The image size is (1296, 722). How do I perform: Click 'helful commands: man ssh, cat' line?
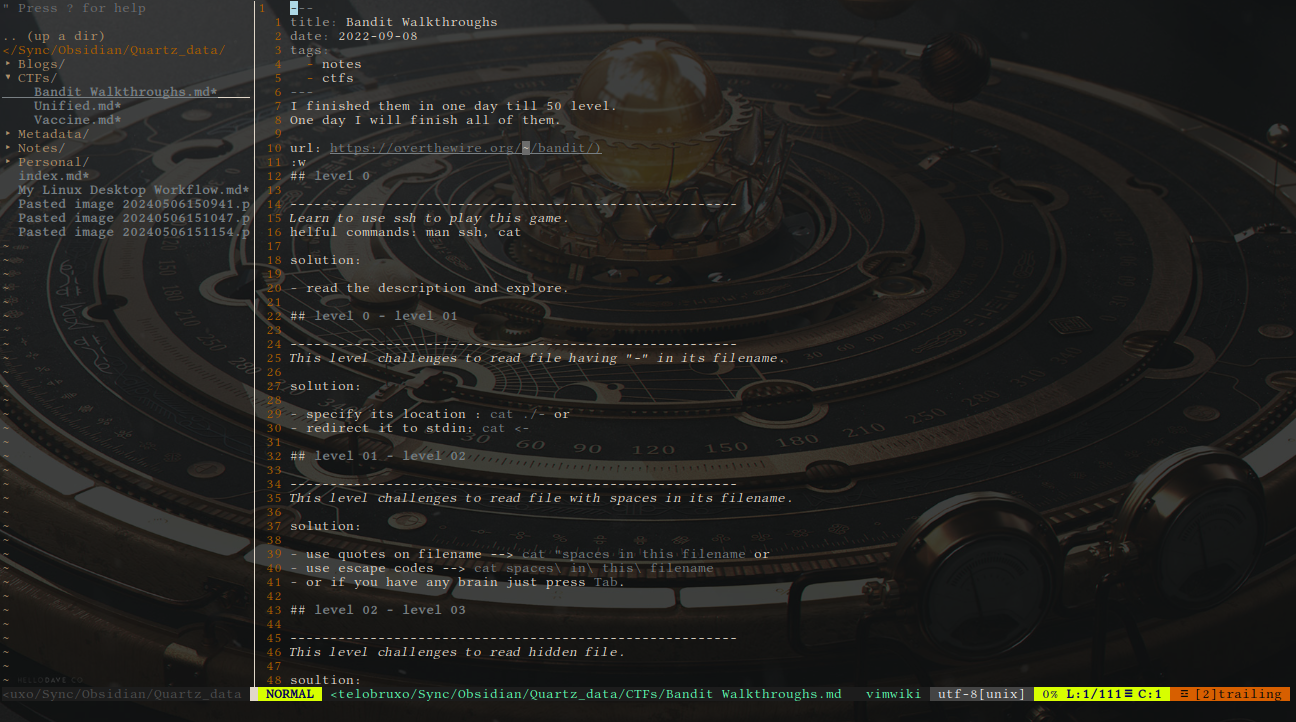click(x=406, y=232)
